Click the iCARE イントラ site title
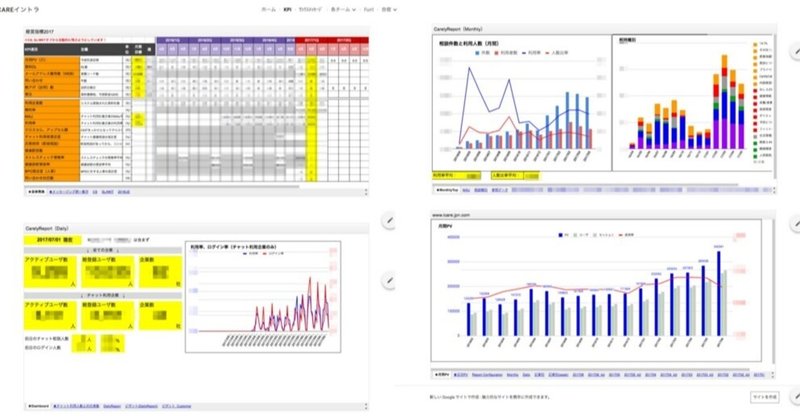Viewport: 800px width, 419px height. coord(19,9)
